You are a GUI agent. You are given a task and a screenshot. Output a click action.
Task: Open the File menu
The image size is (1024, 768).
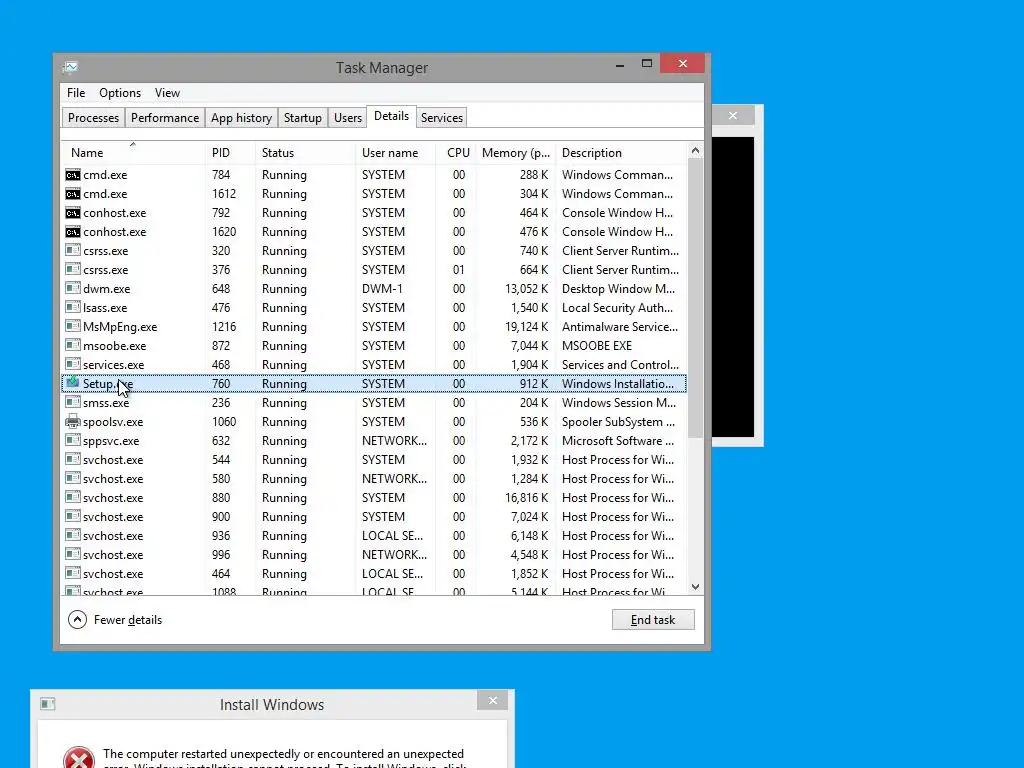[76, 93]
